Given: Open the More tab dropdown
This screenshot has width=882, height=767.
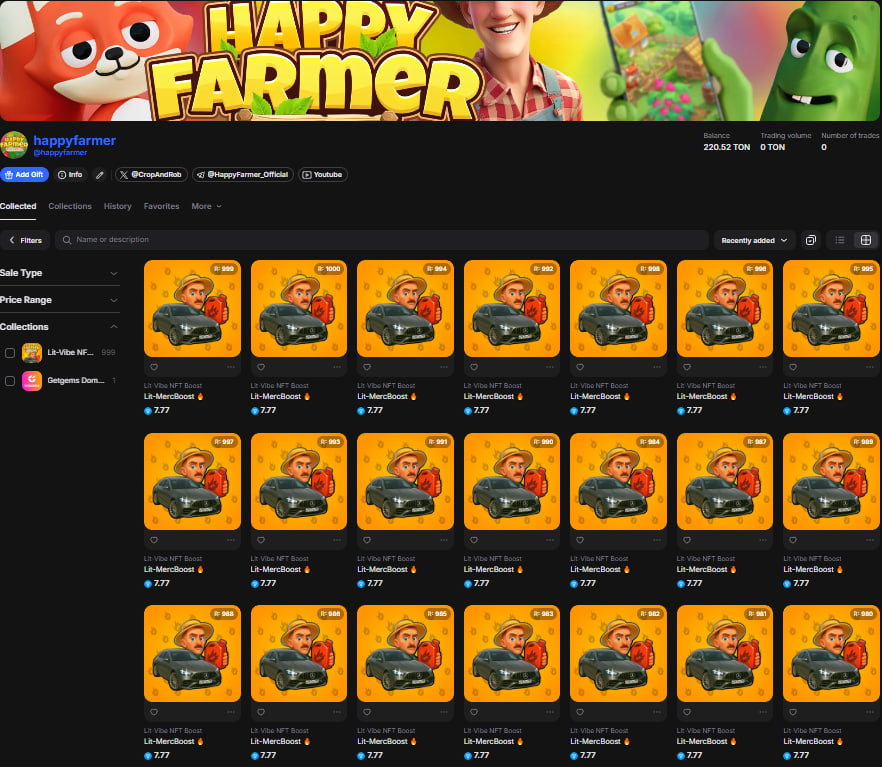Looking at the screenshot, I should click(x=206, y=206).
